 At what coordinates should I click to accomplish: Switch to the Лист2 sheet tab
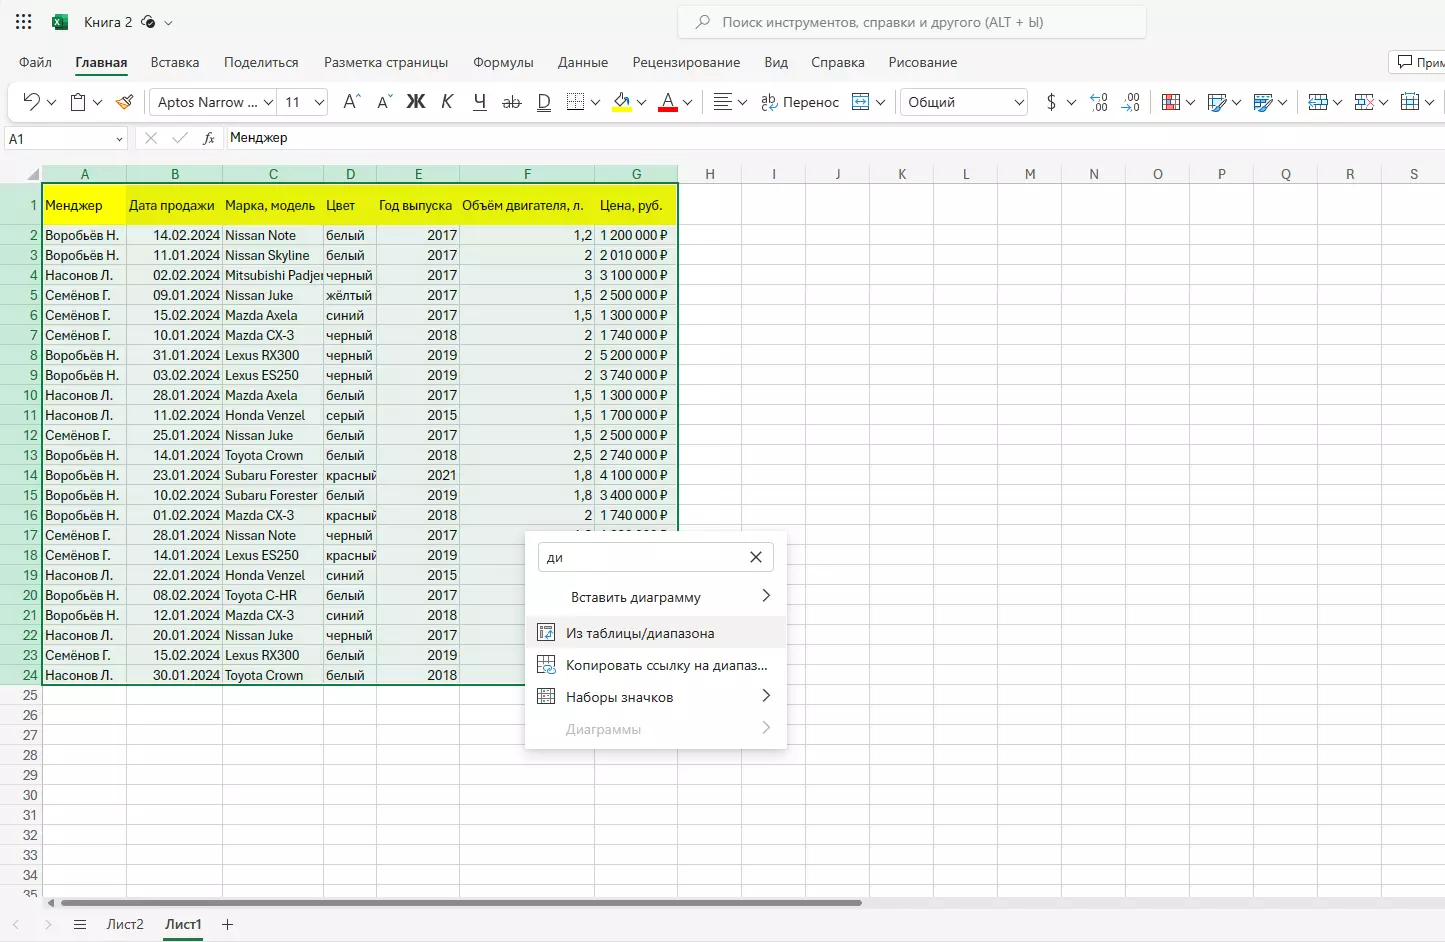125,925
